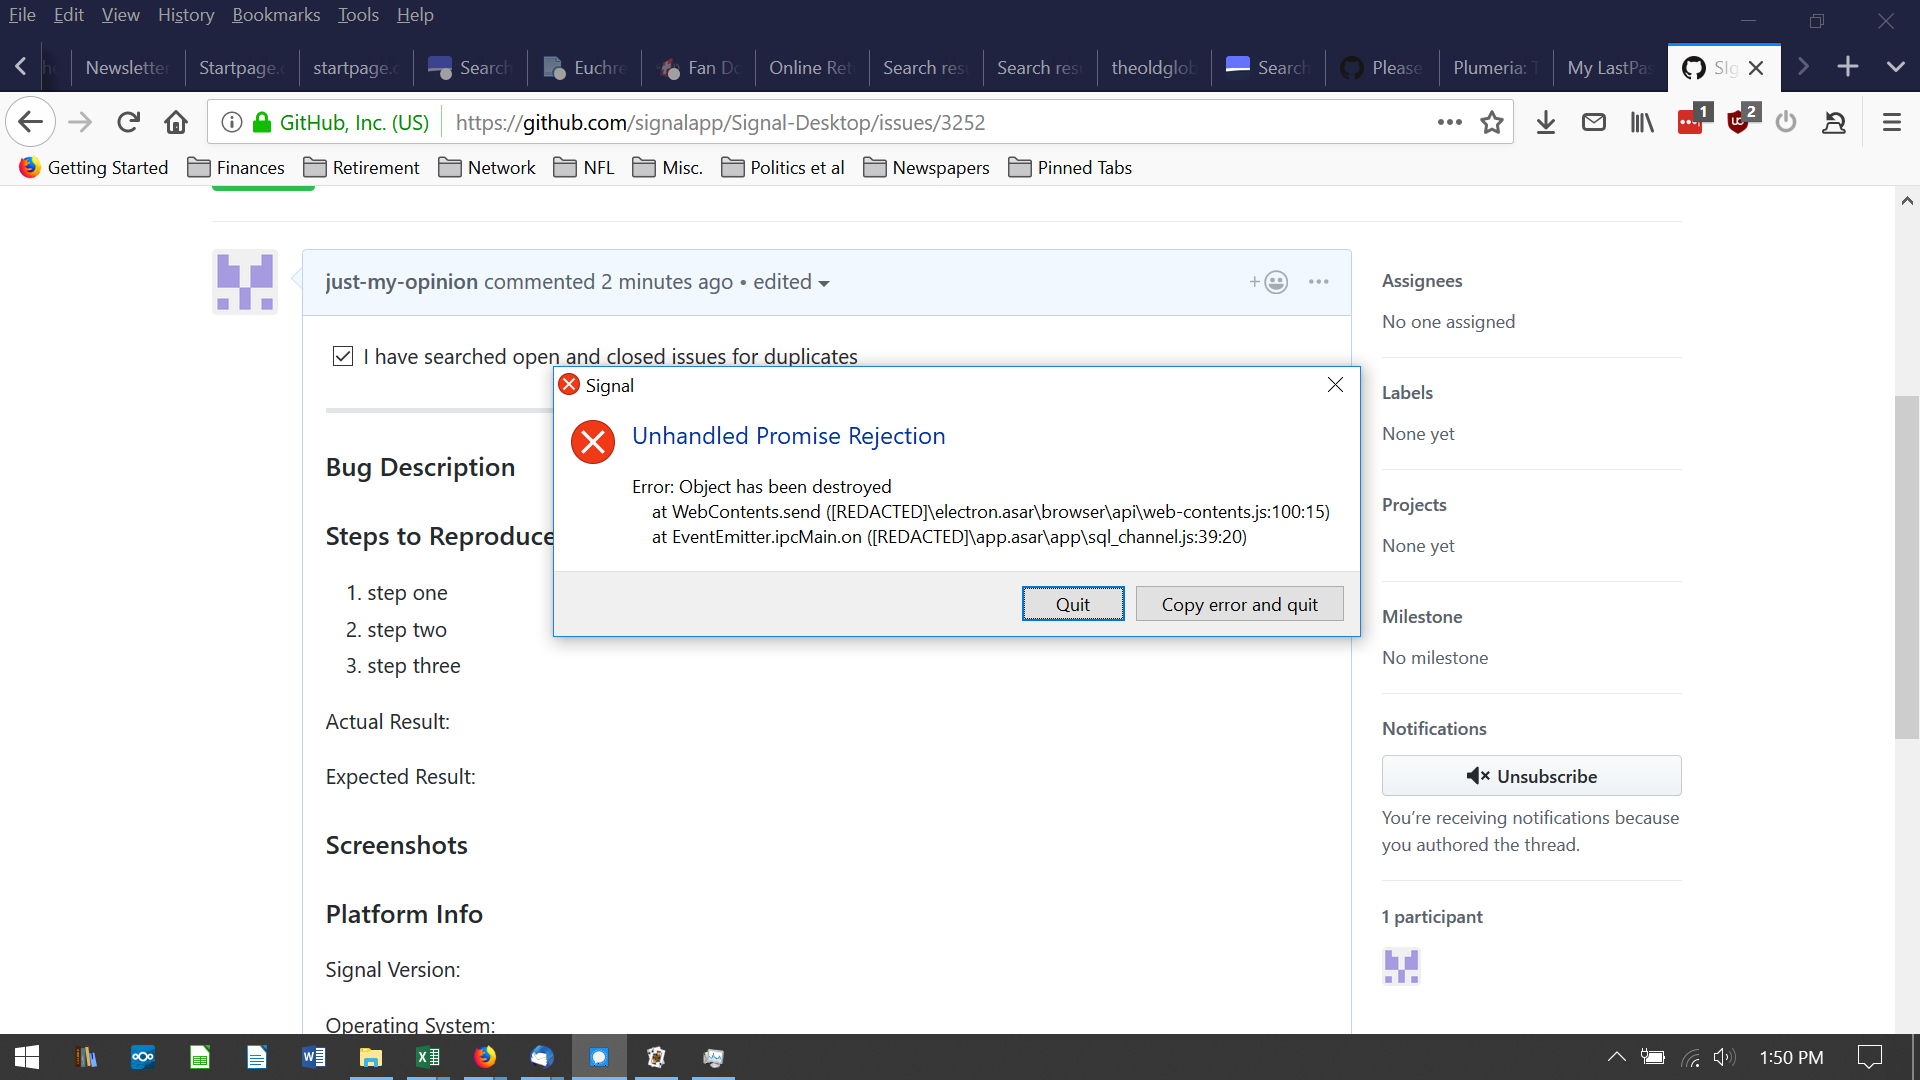
Task: Open the LastPass extension icon
Action: pyautogui.click(x=1692, y=121)
